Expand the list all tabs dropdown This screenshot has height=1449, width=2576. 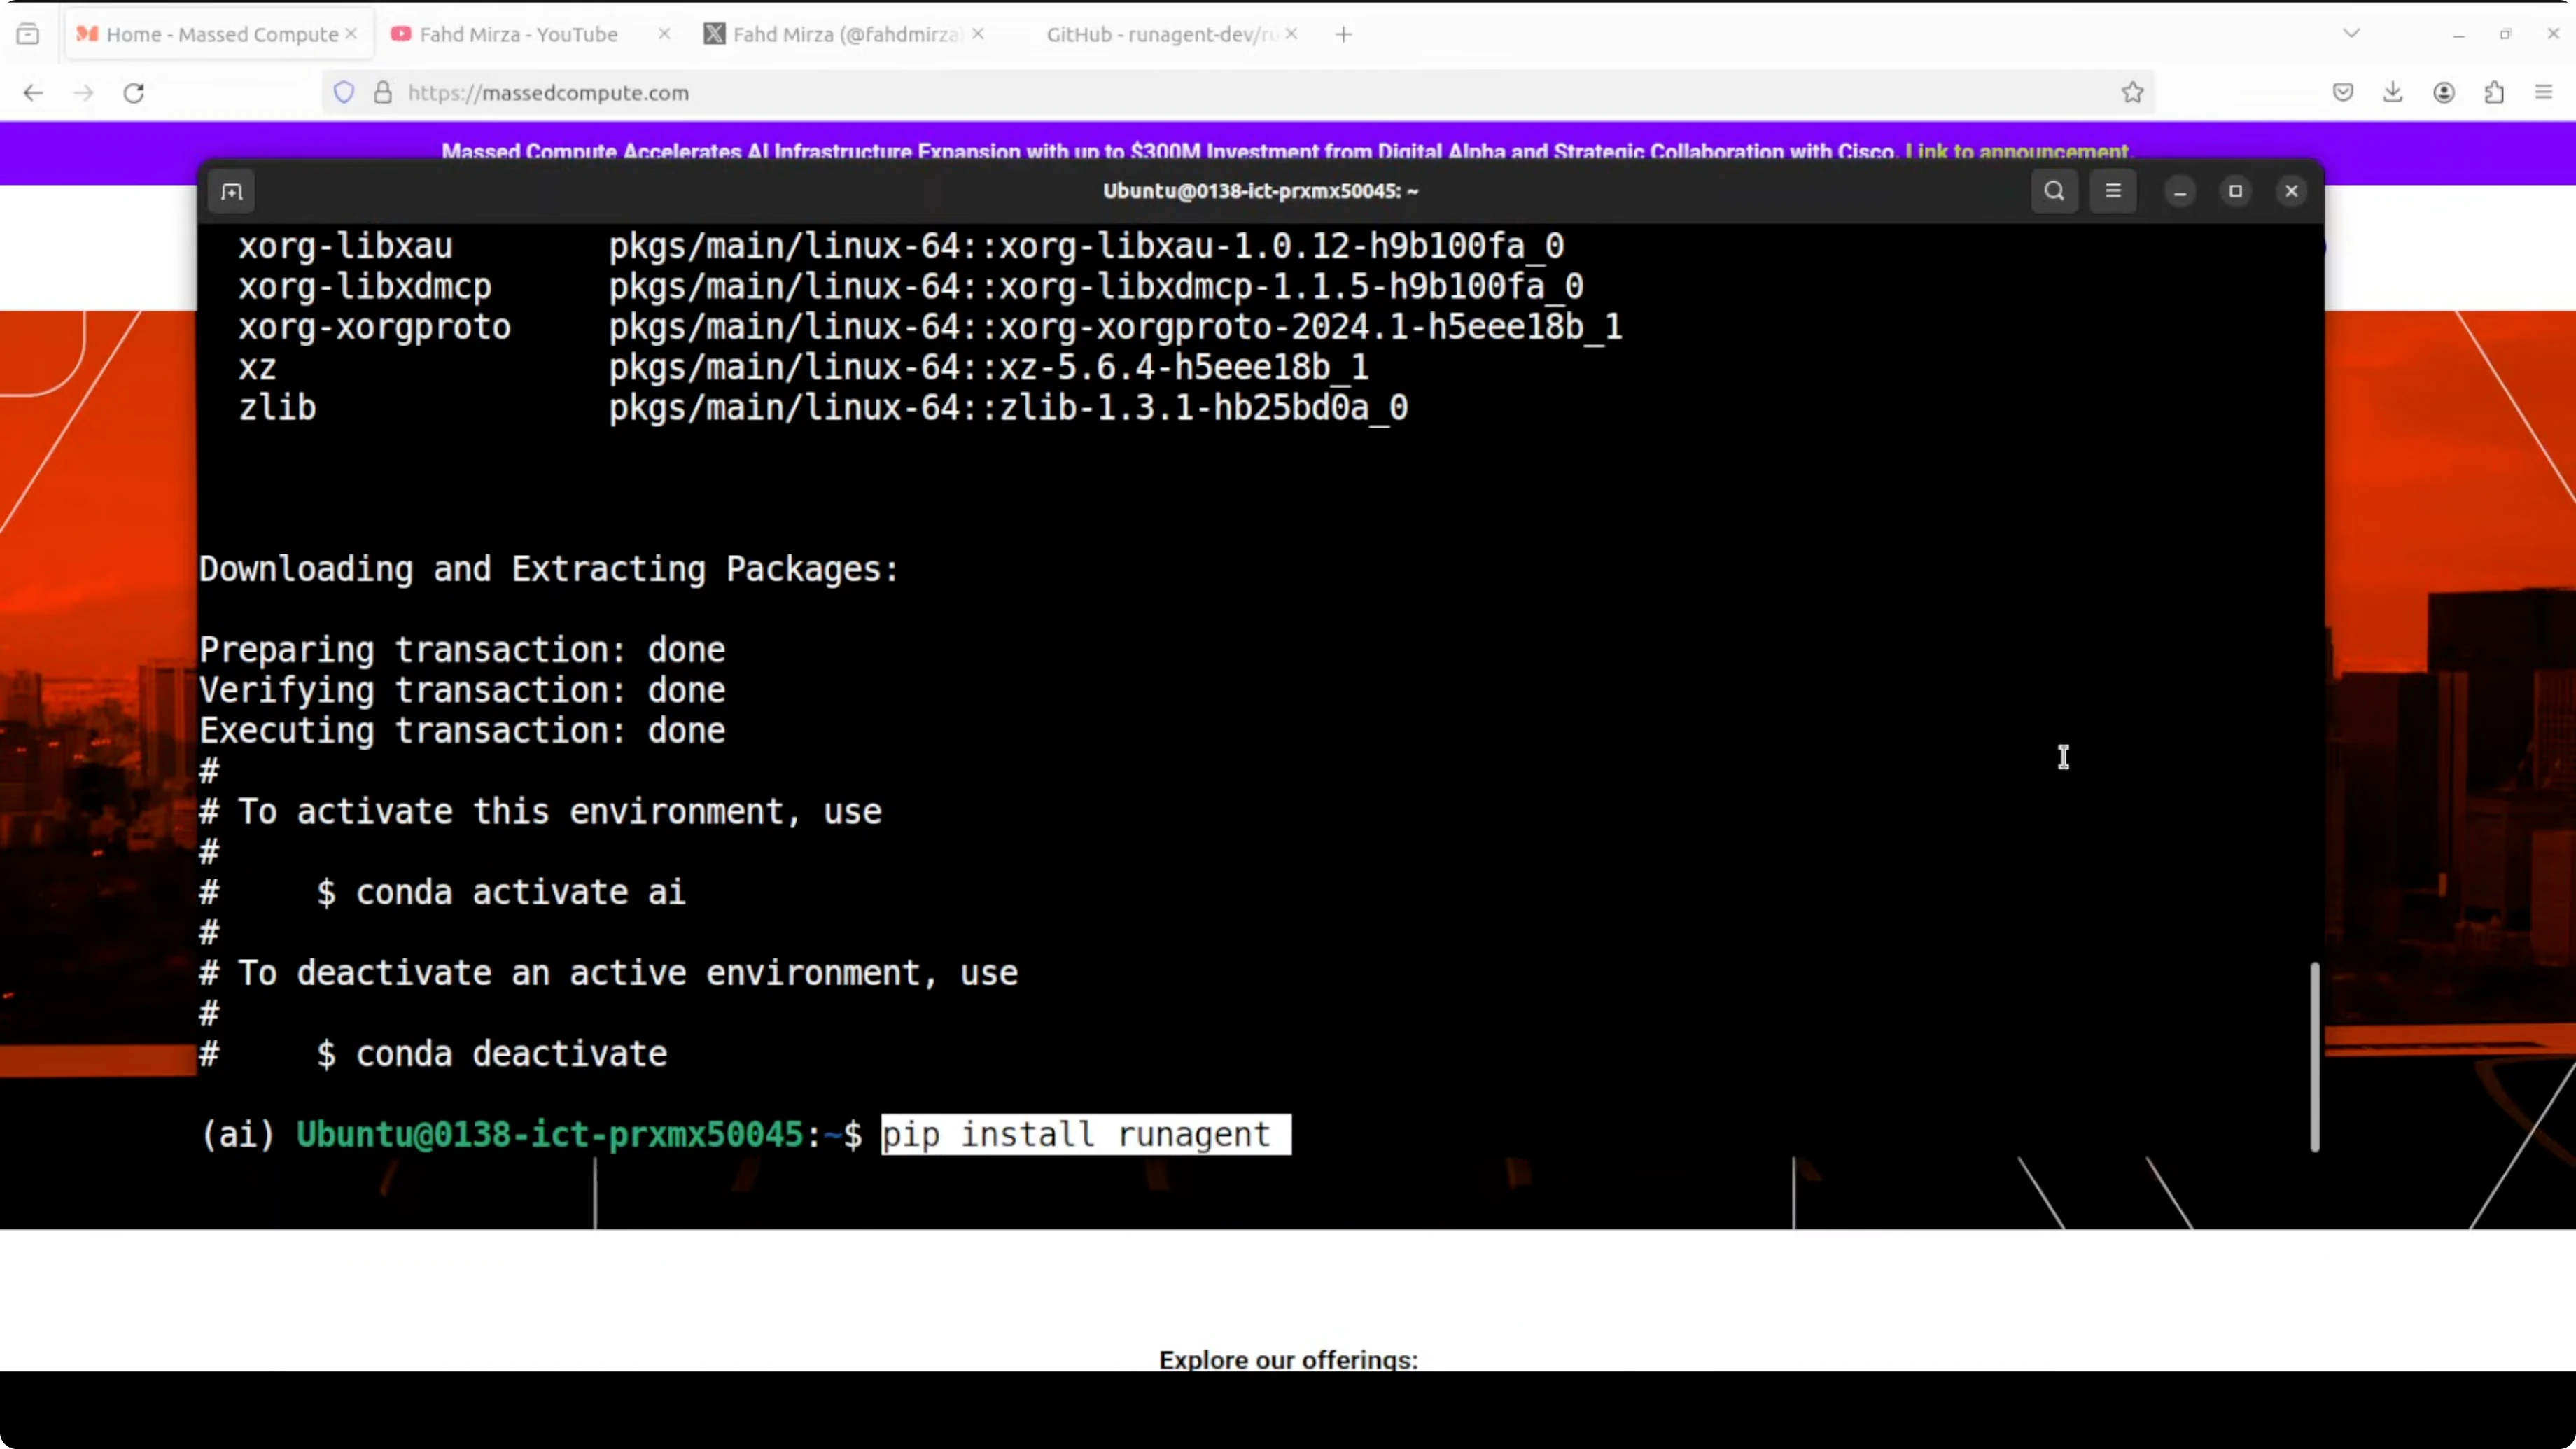click(x=2351, y=34)
